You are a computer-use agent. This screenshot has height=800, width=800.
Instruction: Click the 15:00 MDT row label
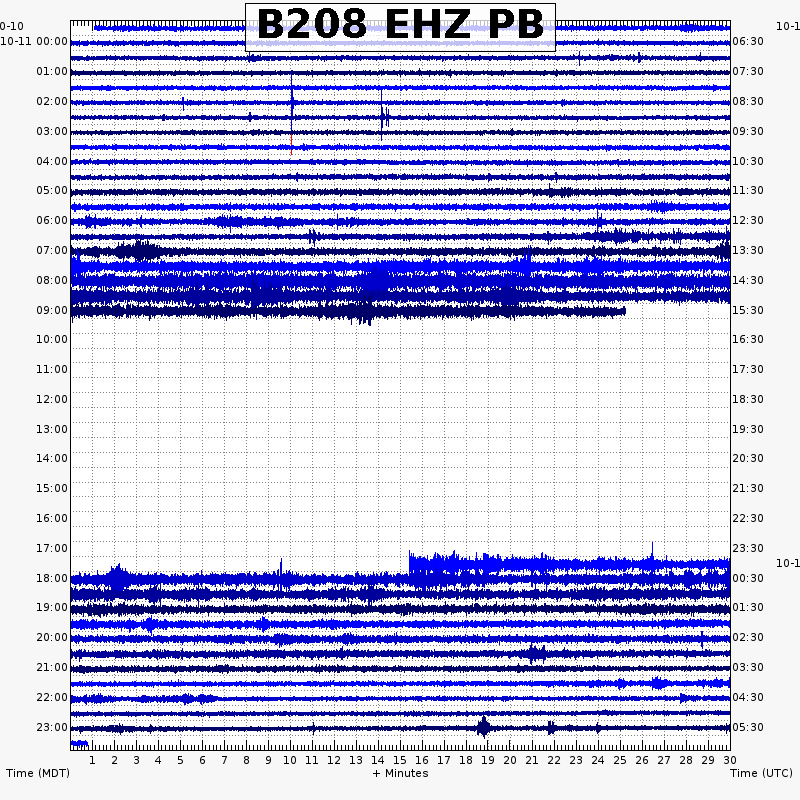click(x=52, y=488)
